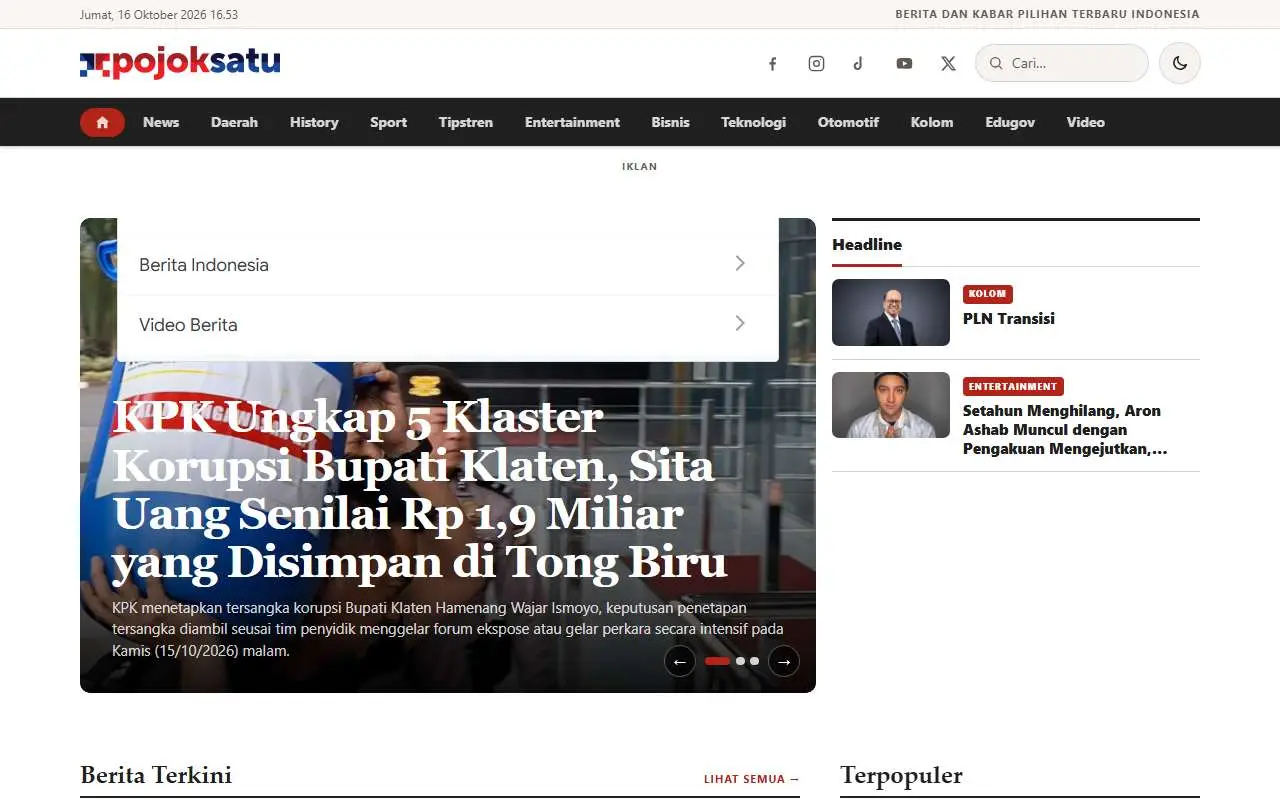Click the date Jumat, 16 Oktober 2026
This screenshot has width=1280, height=800.
pos(159,14)
